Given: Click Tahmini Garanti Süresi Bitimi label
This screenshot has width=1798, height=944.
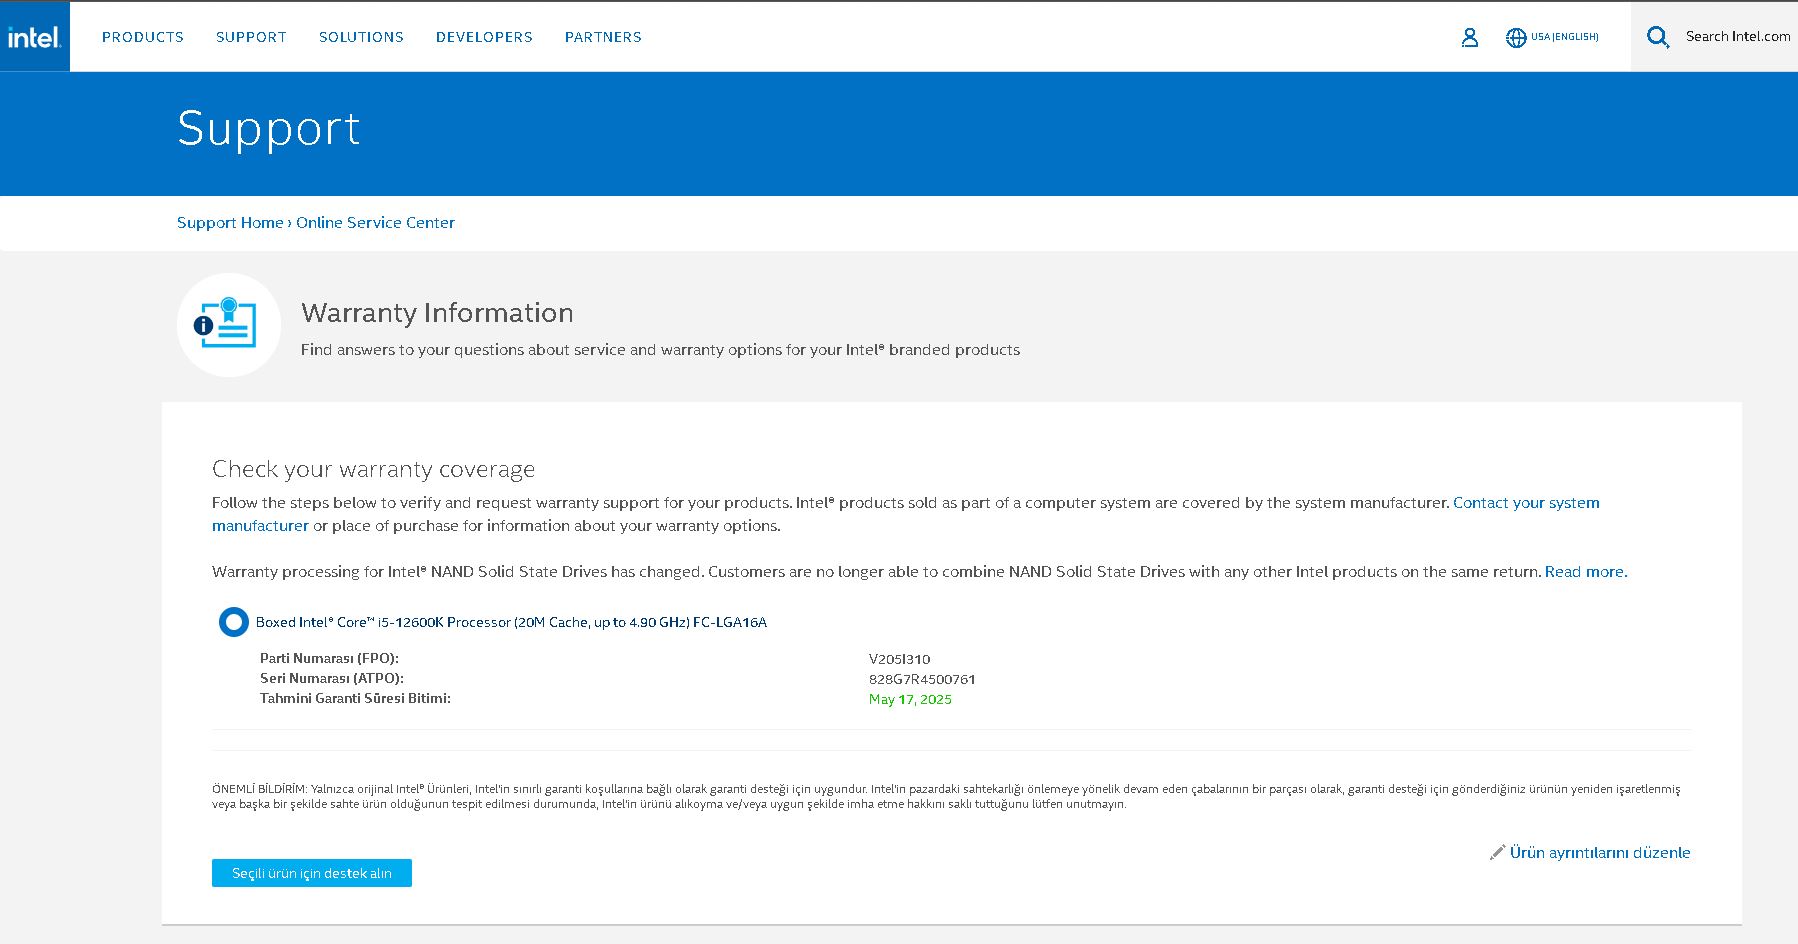Looking at the screenshot, I should click(x=355, y=698).
